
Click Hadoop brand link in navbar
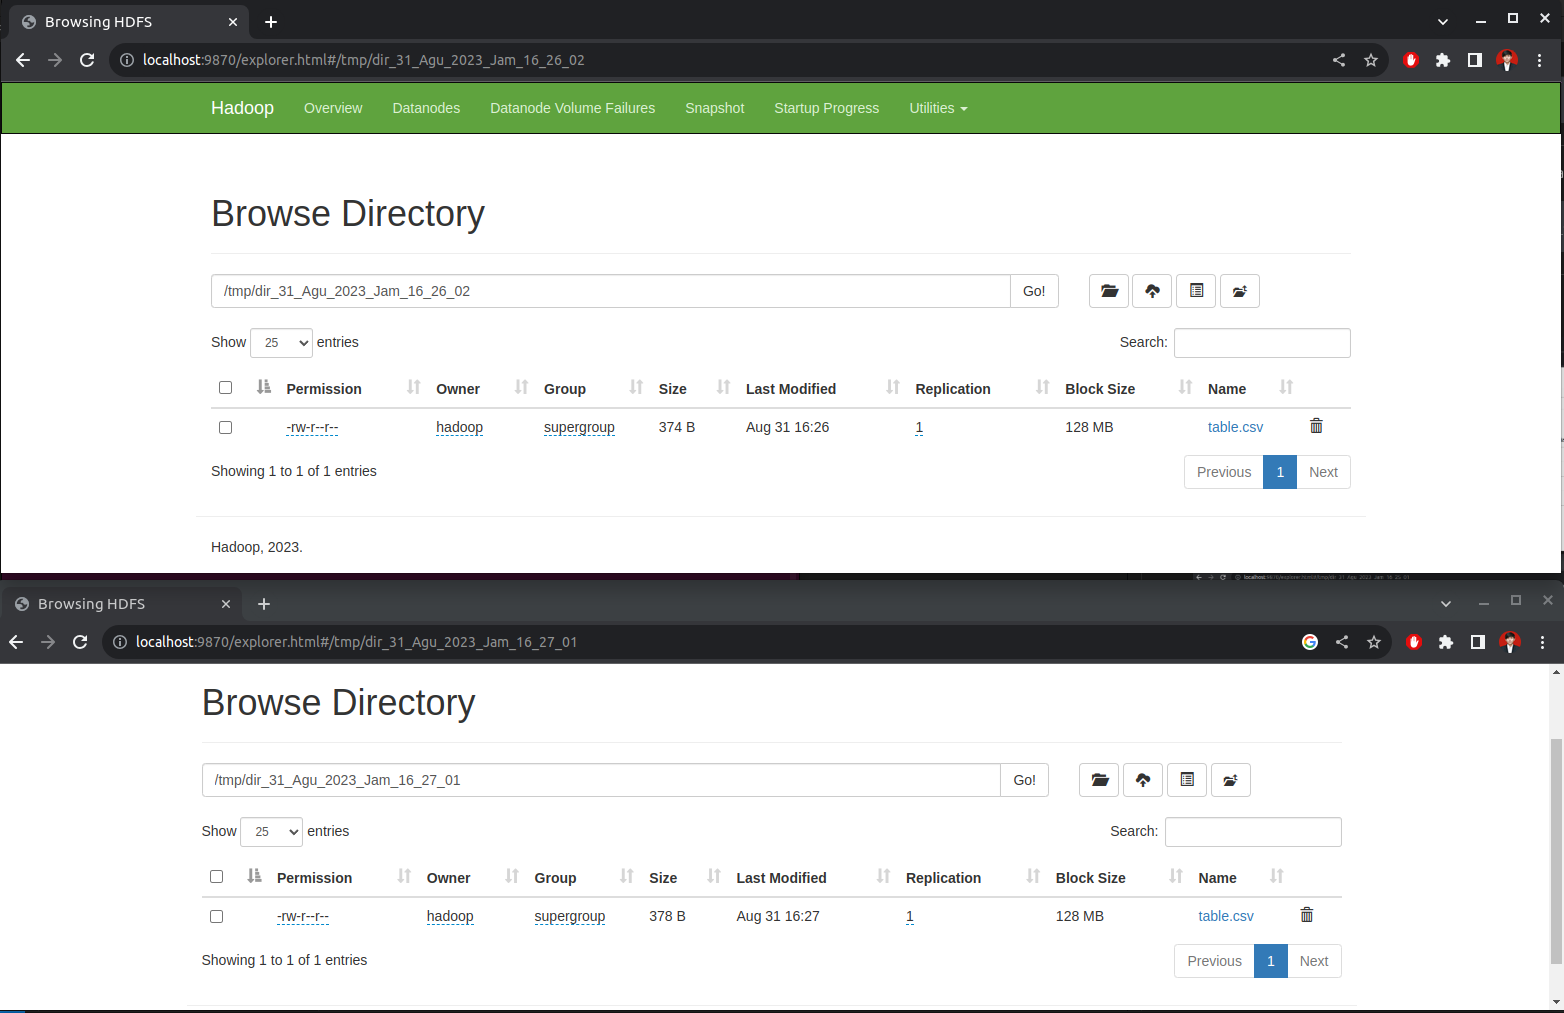pyautogui.click(x=242, y=108)
